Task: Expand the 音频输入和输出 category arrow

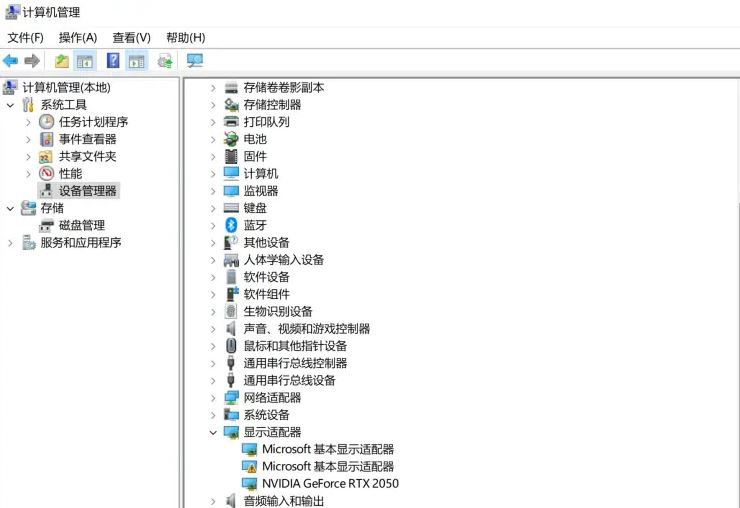Action: (213, 501)
